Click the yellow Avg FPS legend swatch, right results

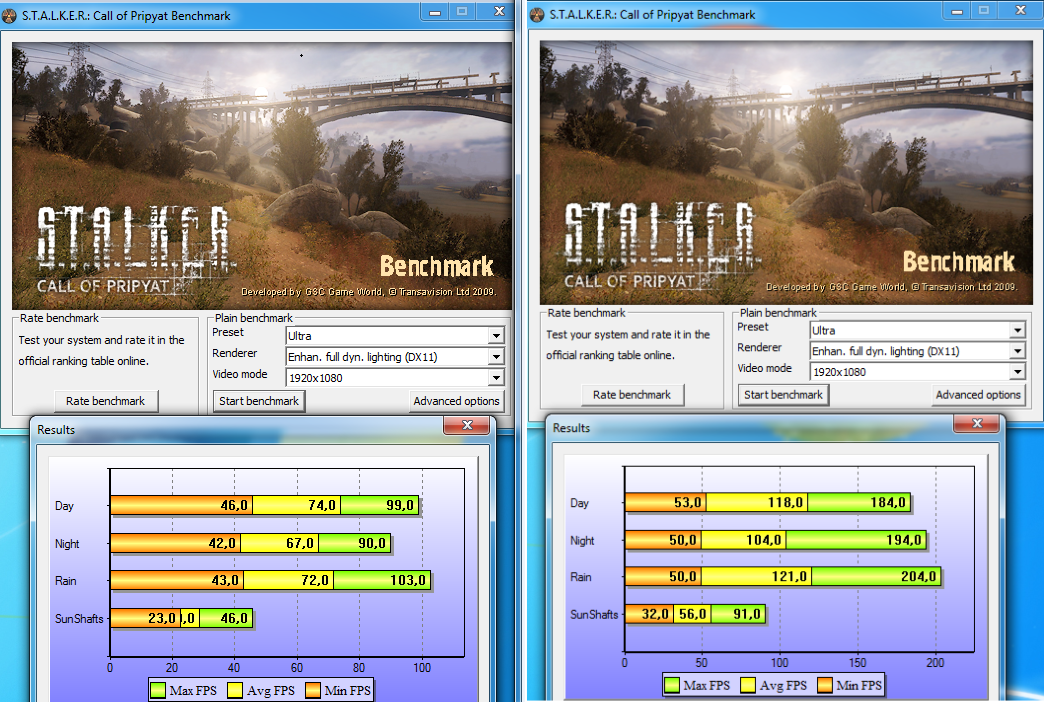[748, 685]
